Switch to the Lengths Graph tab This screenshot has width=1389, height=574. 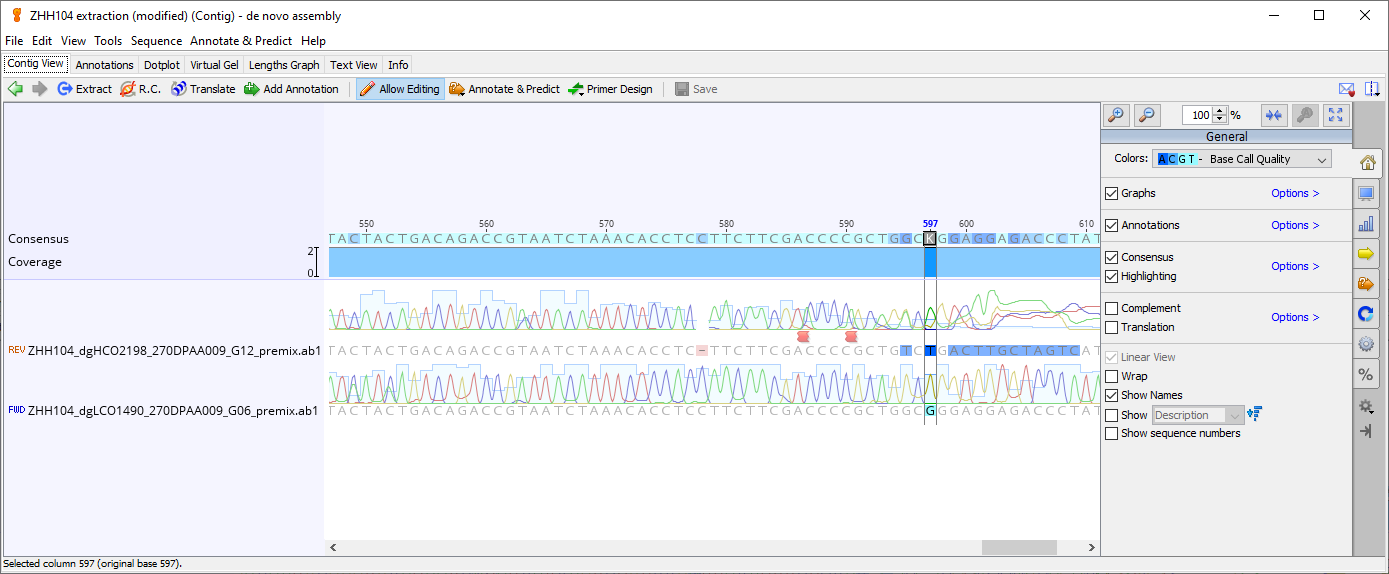tap(284, 65)
